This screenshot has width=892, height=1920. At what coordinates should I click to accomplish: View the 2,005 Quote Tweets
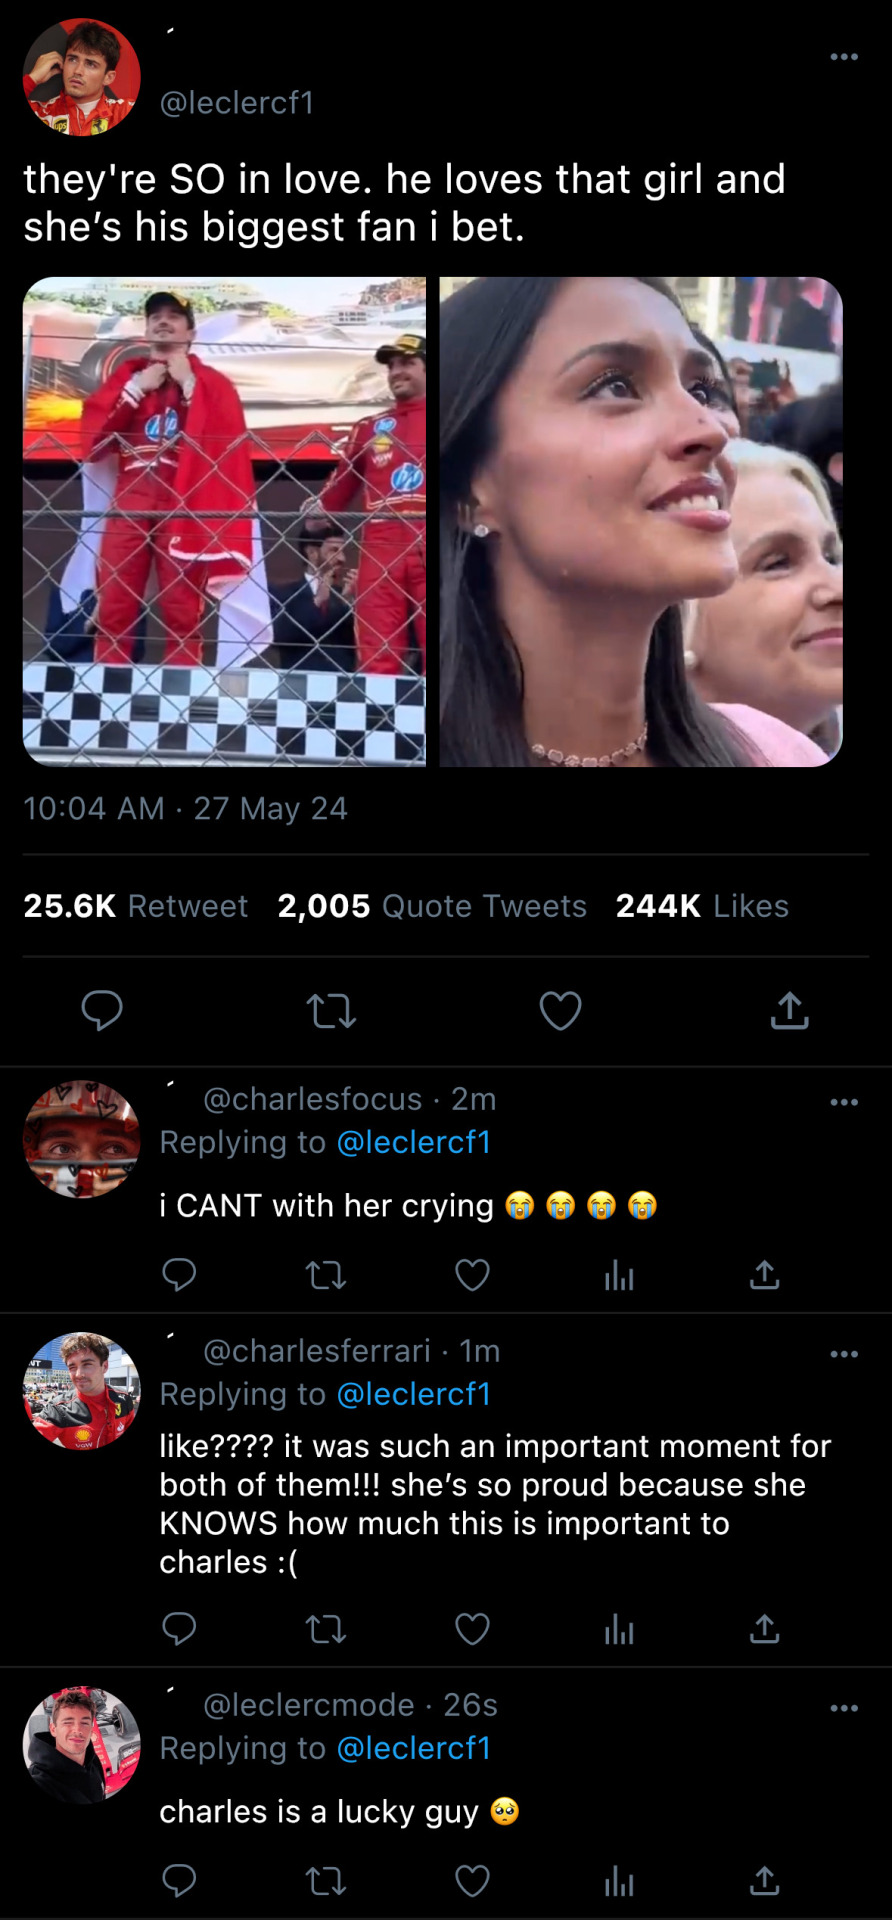(432, 906)
